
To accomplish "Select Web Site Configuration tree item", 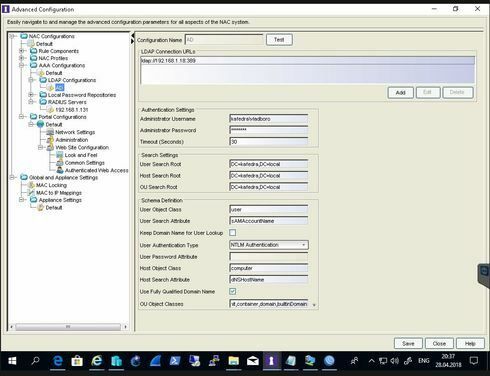I will click(82, 147).
